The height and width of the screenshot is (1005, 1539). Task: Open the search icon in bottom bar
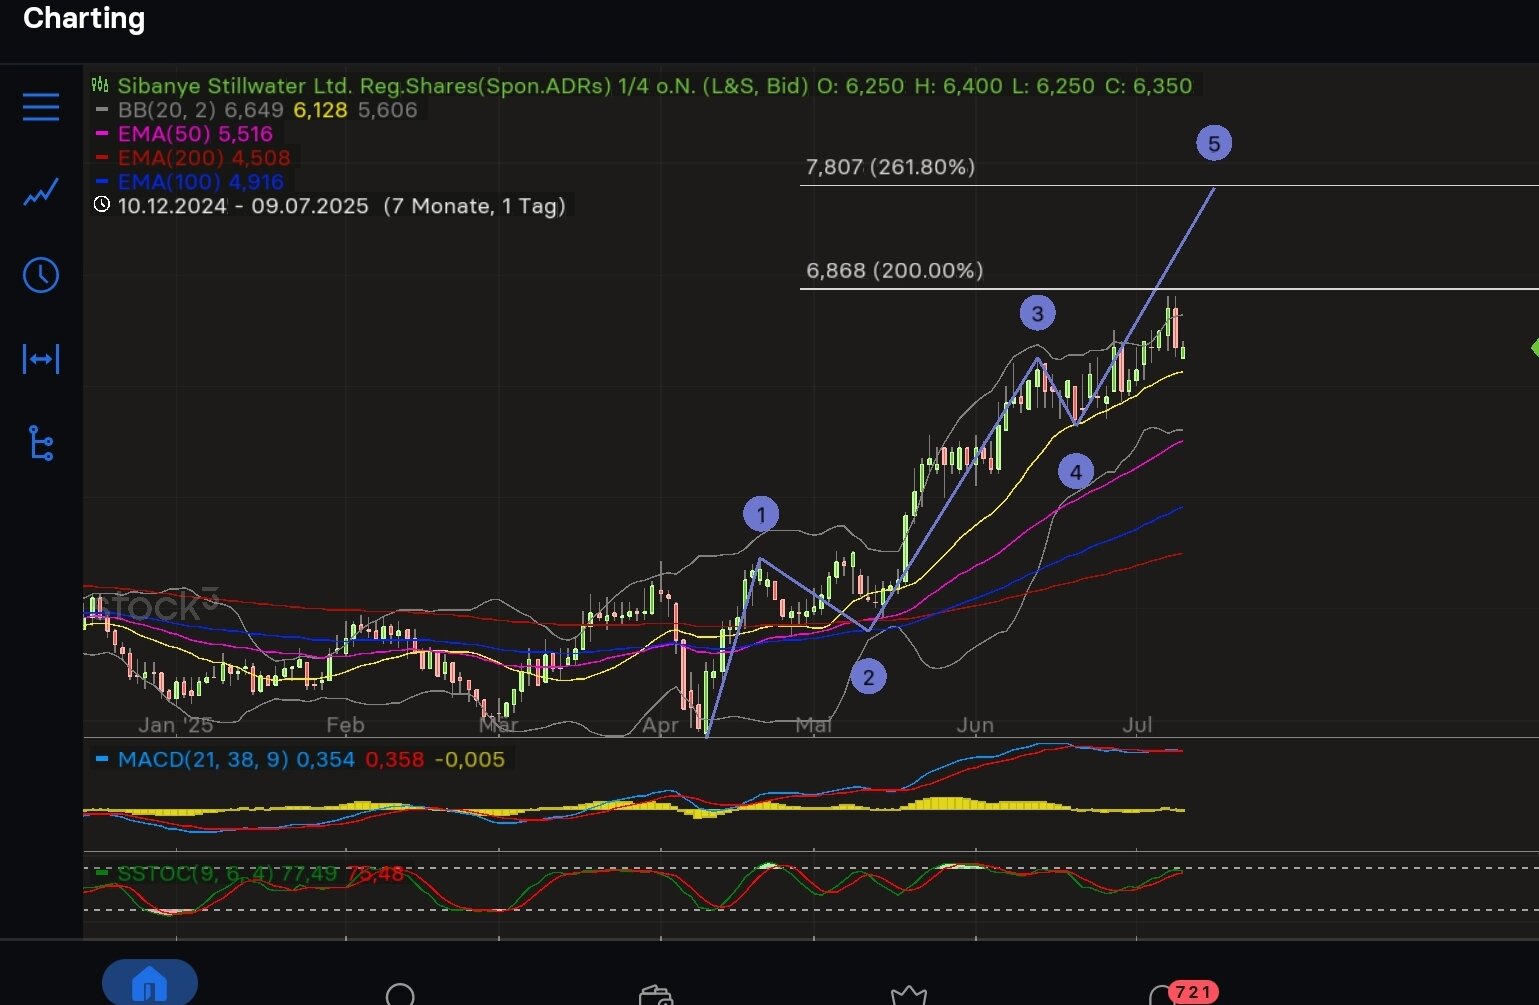click(x=400, y=994)
